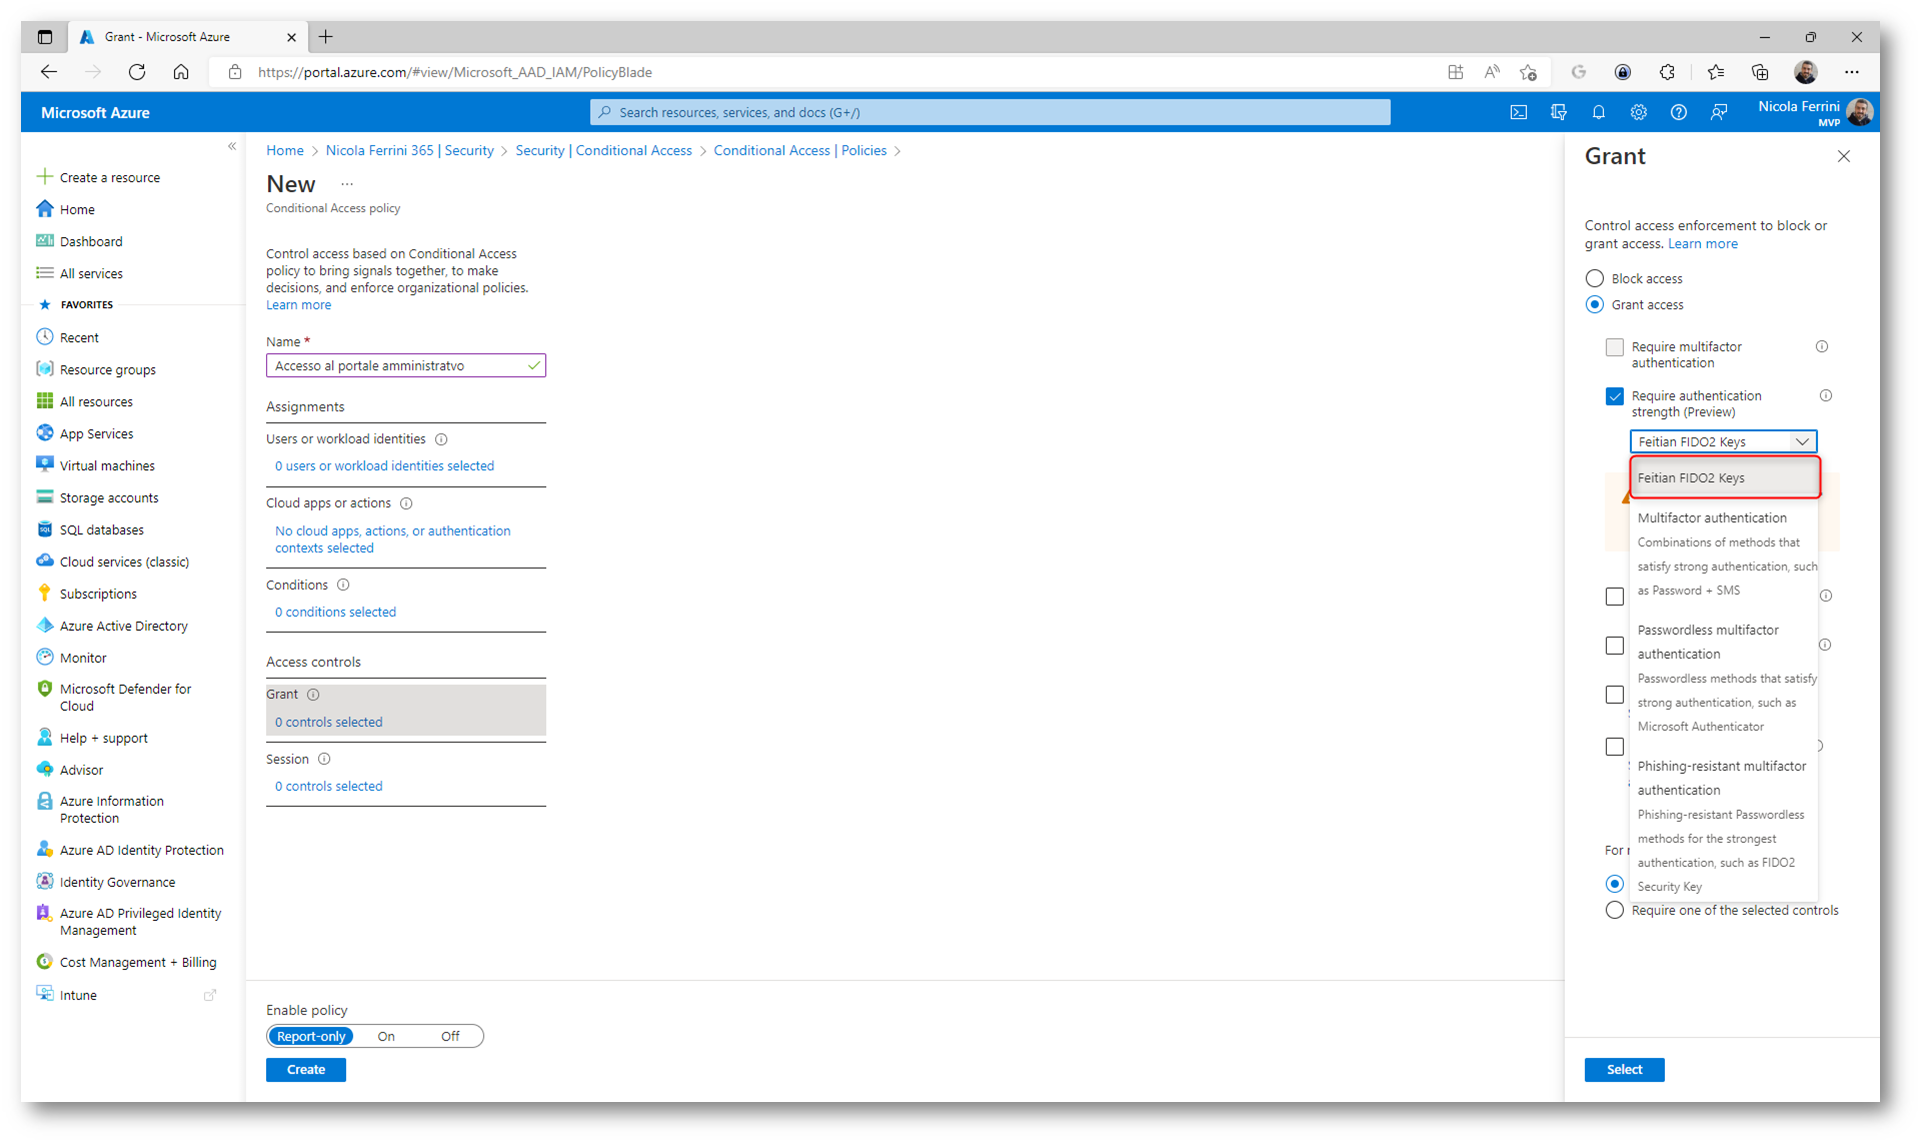Collapse the left sidebar menu
The width and height of the screenshot is (1922, 1144).
tap(232, 147)
